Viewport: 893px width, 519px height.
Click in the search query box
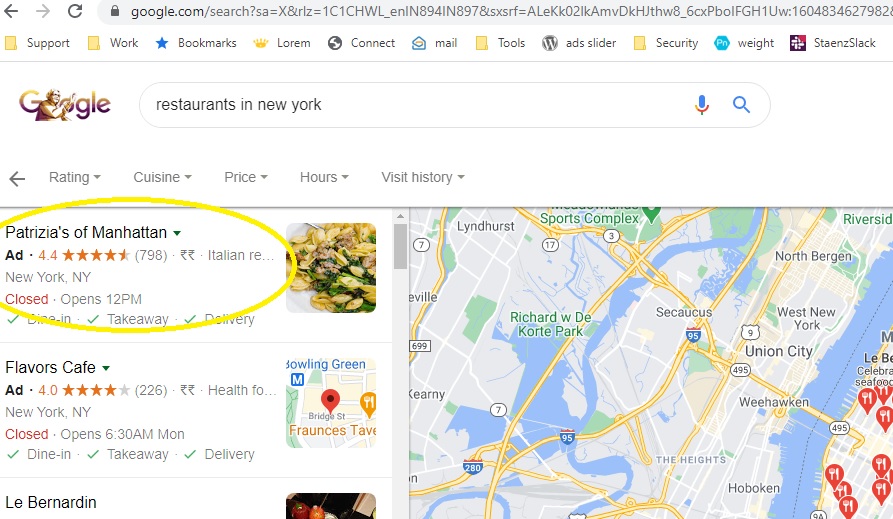click(416, 105)
